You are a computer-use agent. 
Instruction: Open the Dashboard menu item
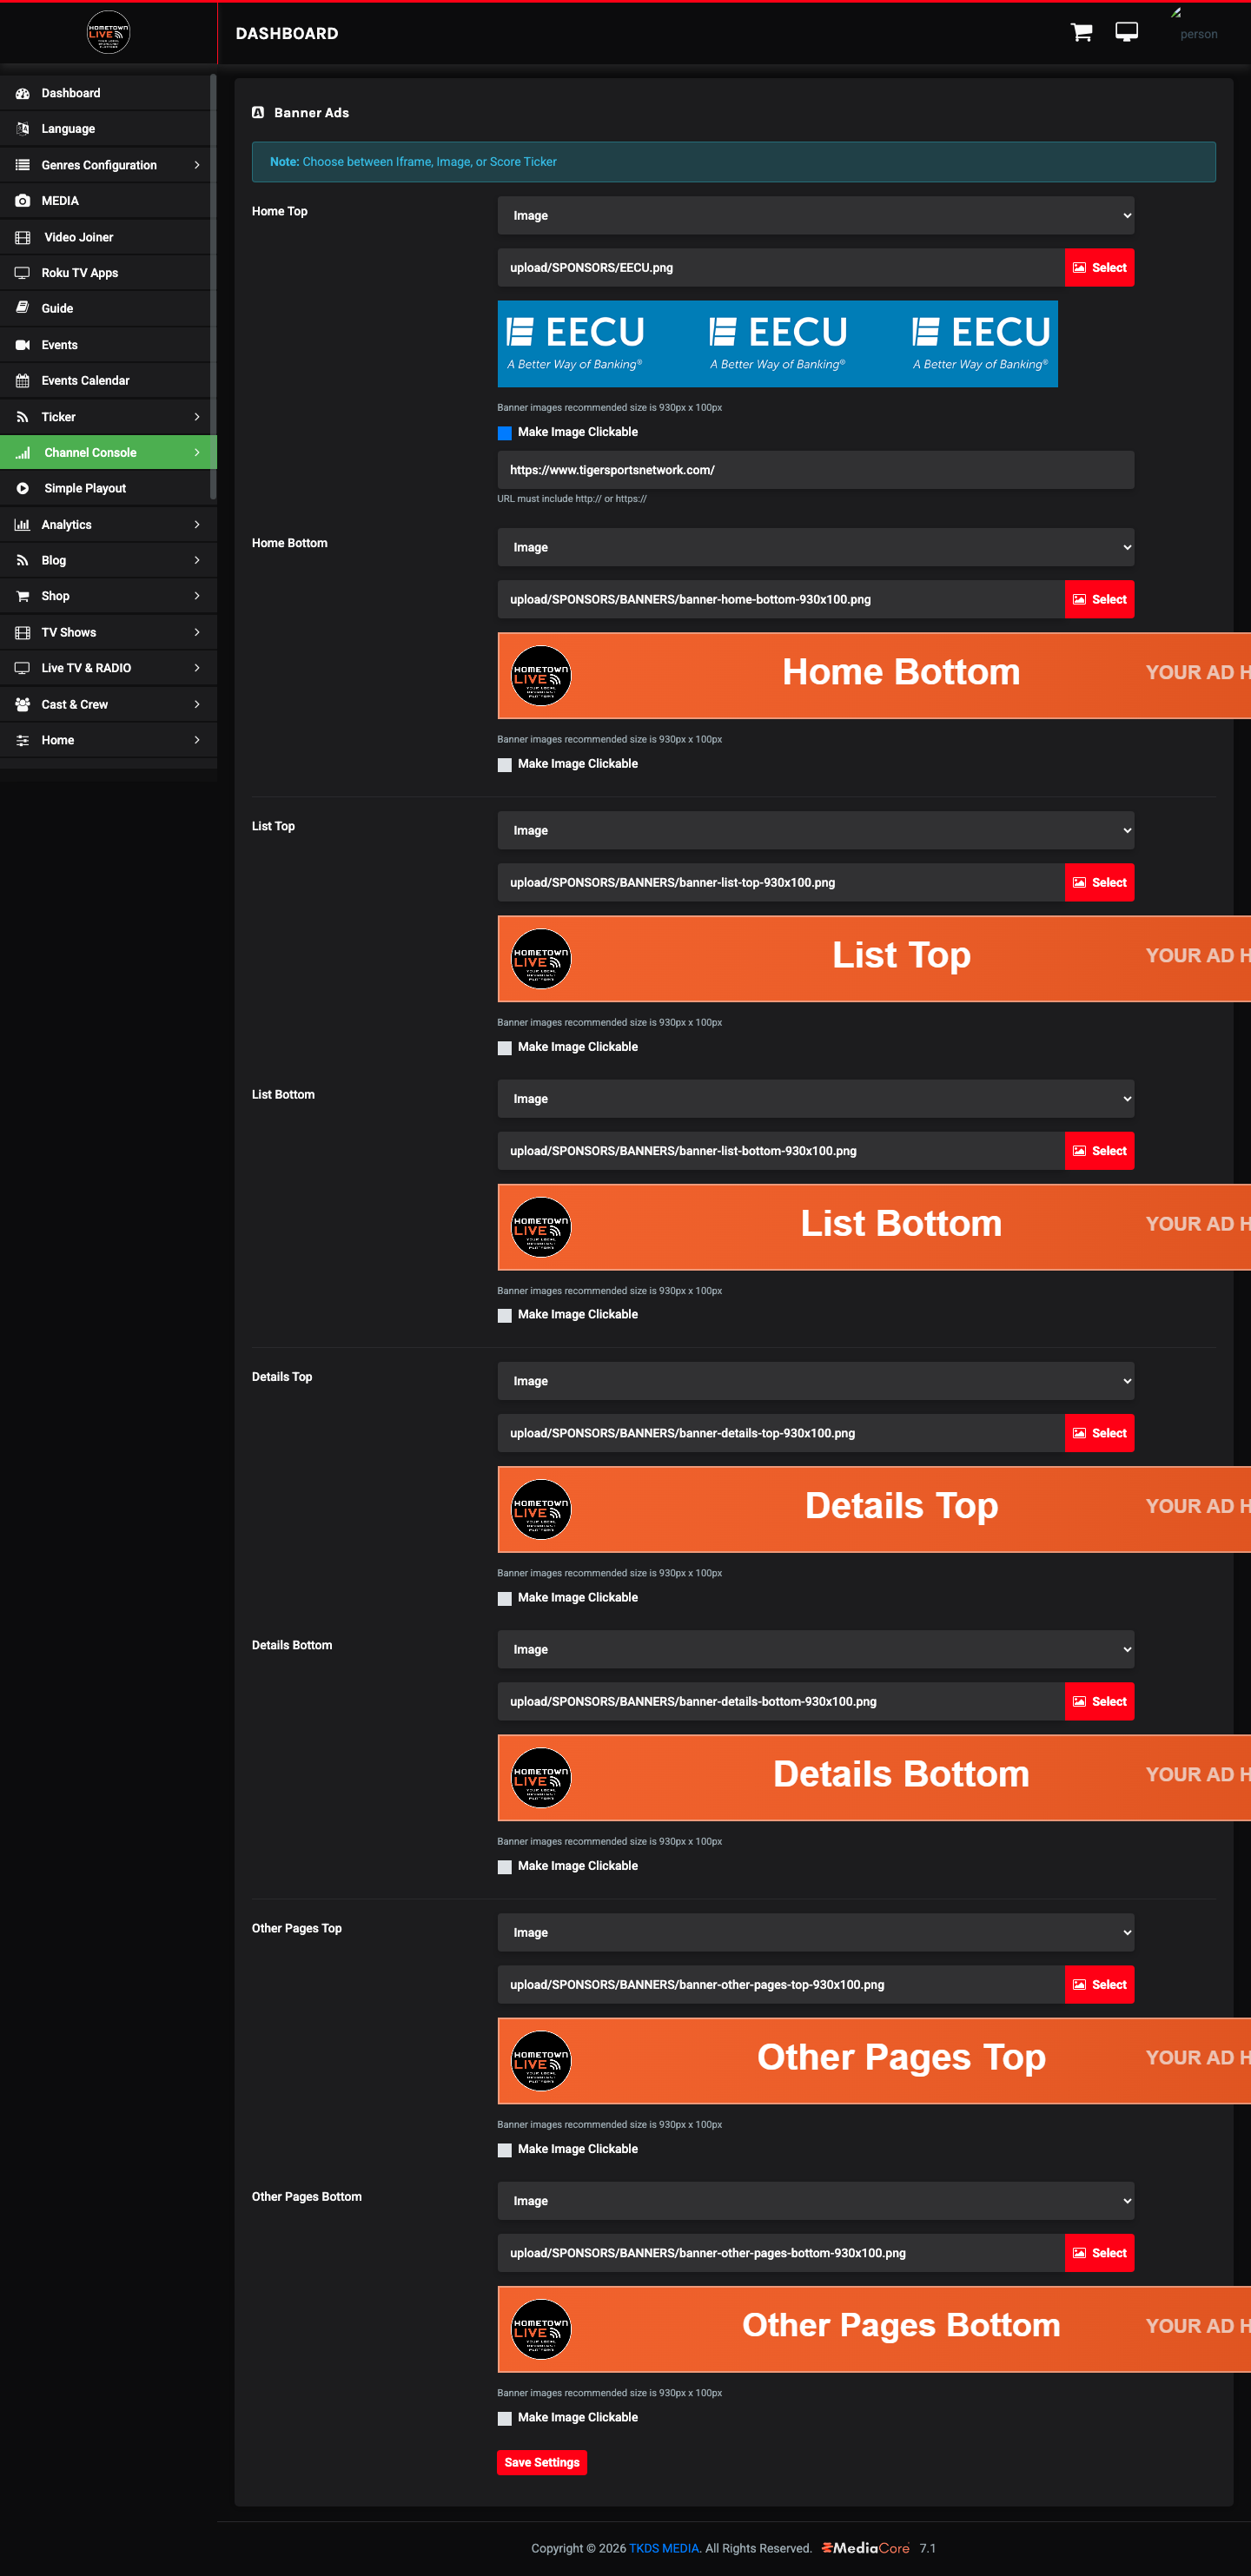(x=106, y=93)
